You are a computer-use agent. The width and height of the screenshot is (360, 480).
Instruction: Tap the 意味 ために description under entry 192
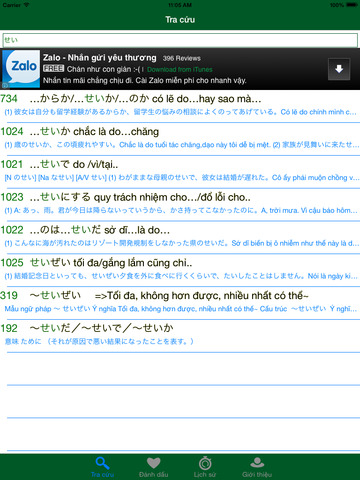[99, 341]
